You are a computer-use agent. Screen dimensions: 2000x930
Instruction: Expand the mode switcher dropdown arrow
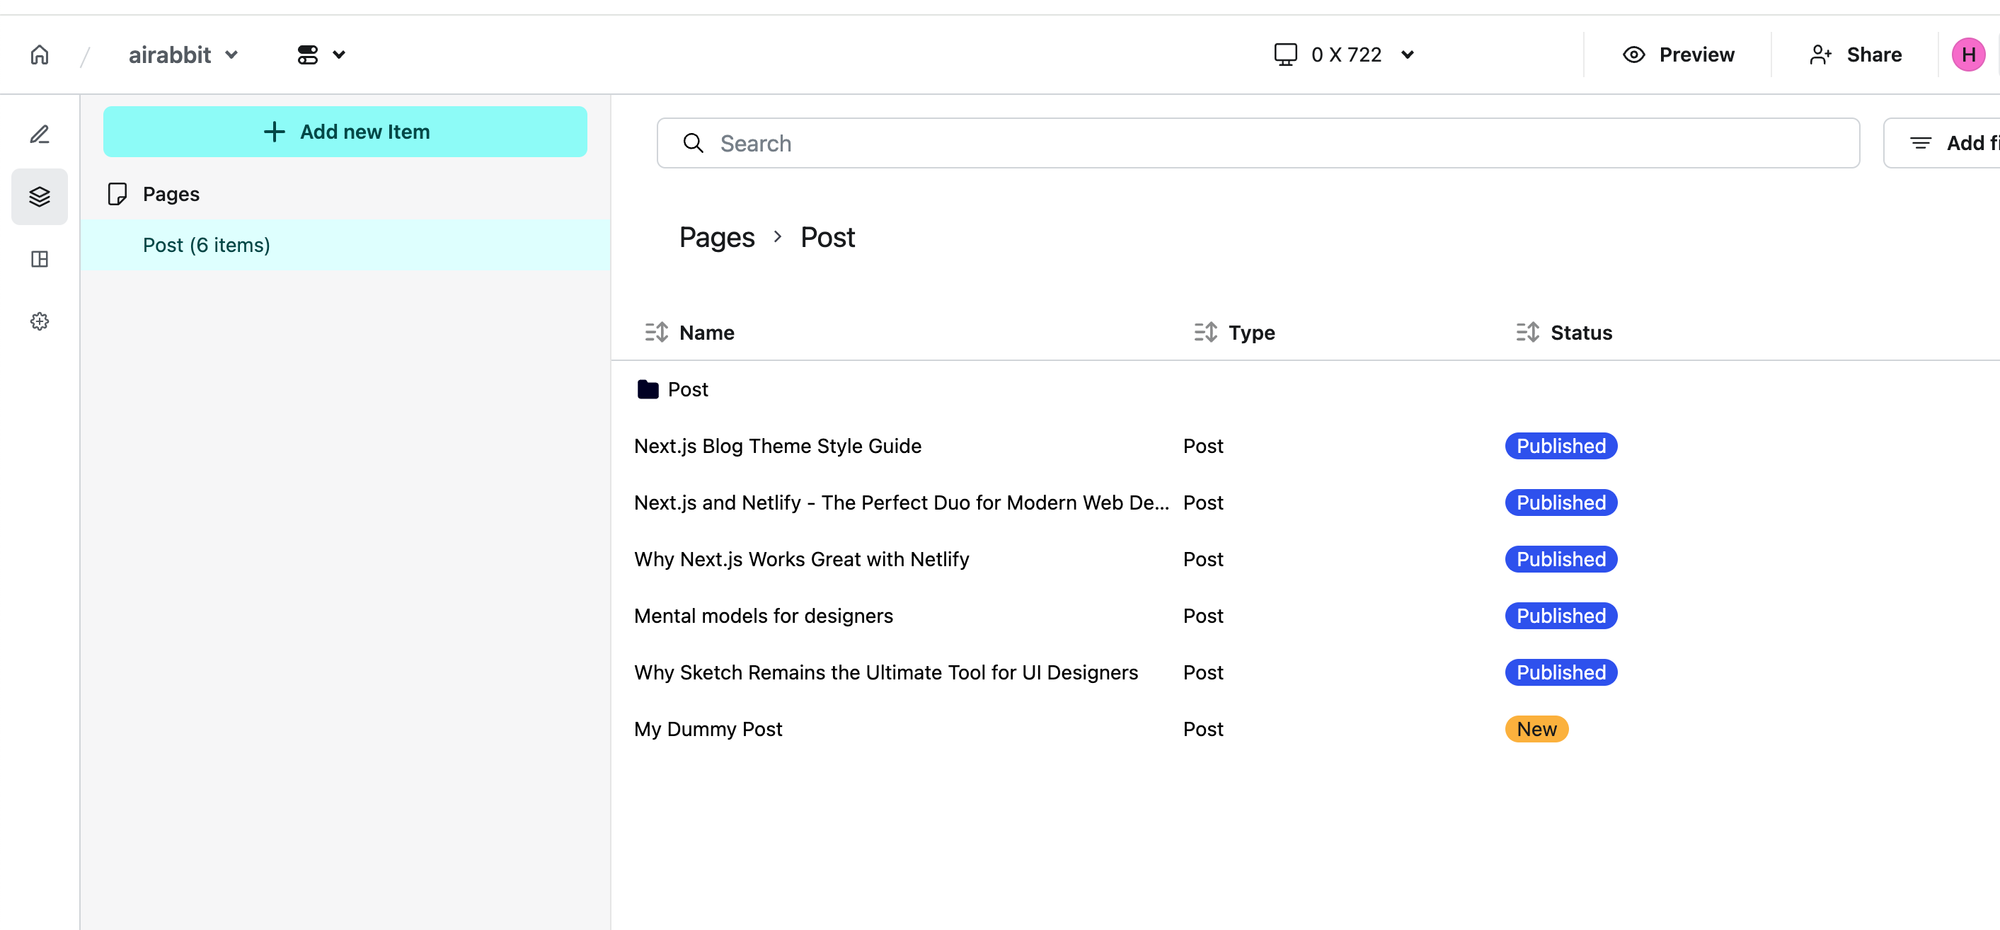pyautogui.click(x=339, y=55)
